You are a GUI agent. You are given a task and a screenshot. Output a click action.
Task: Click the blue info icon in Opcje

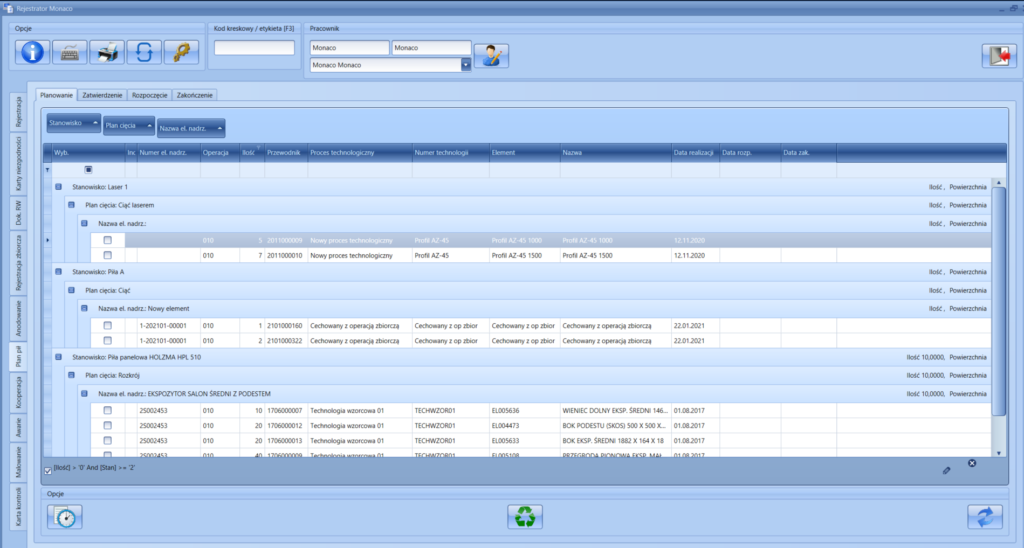[32, 53]
